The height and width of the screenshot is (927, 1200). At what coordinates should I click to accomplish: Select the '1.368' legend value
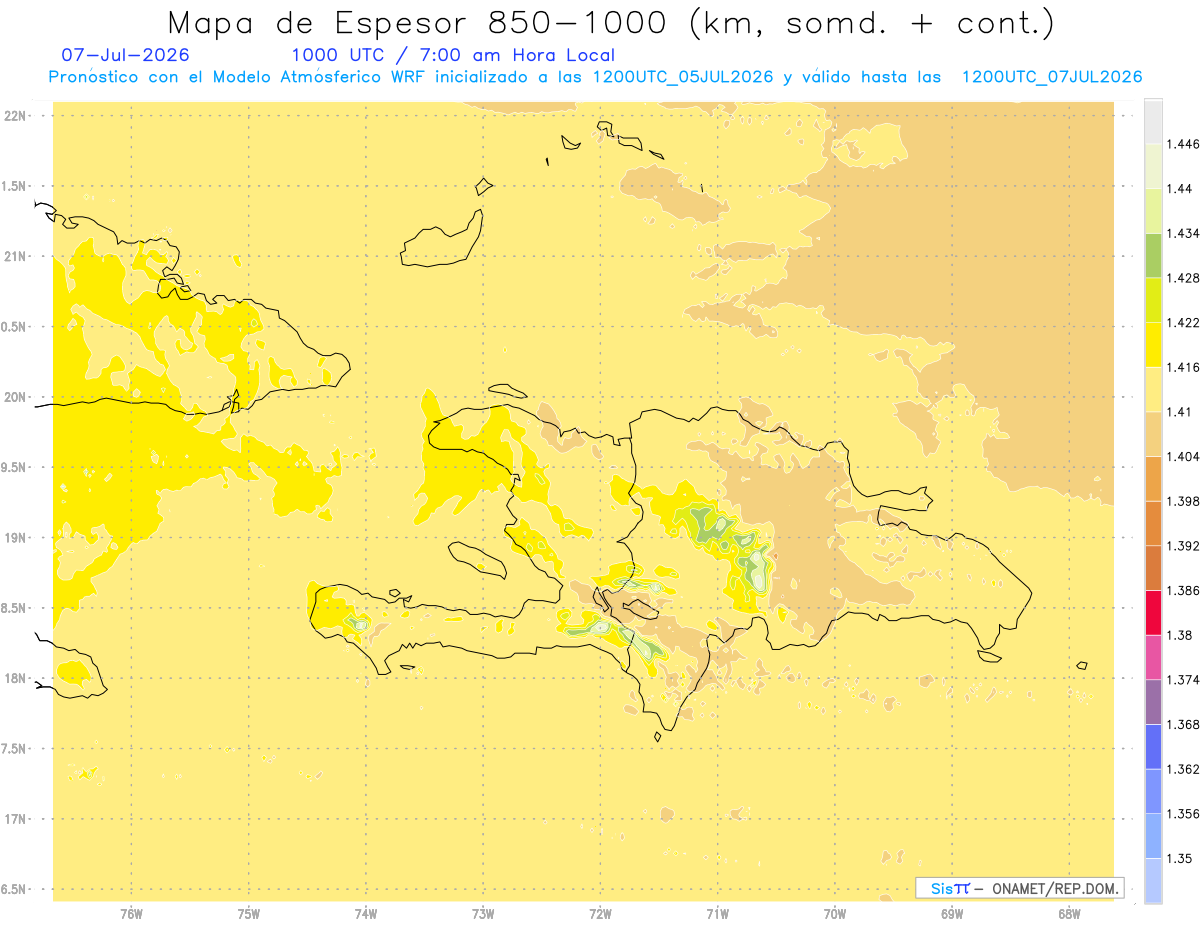[x=1183, y=724]
